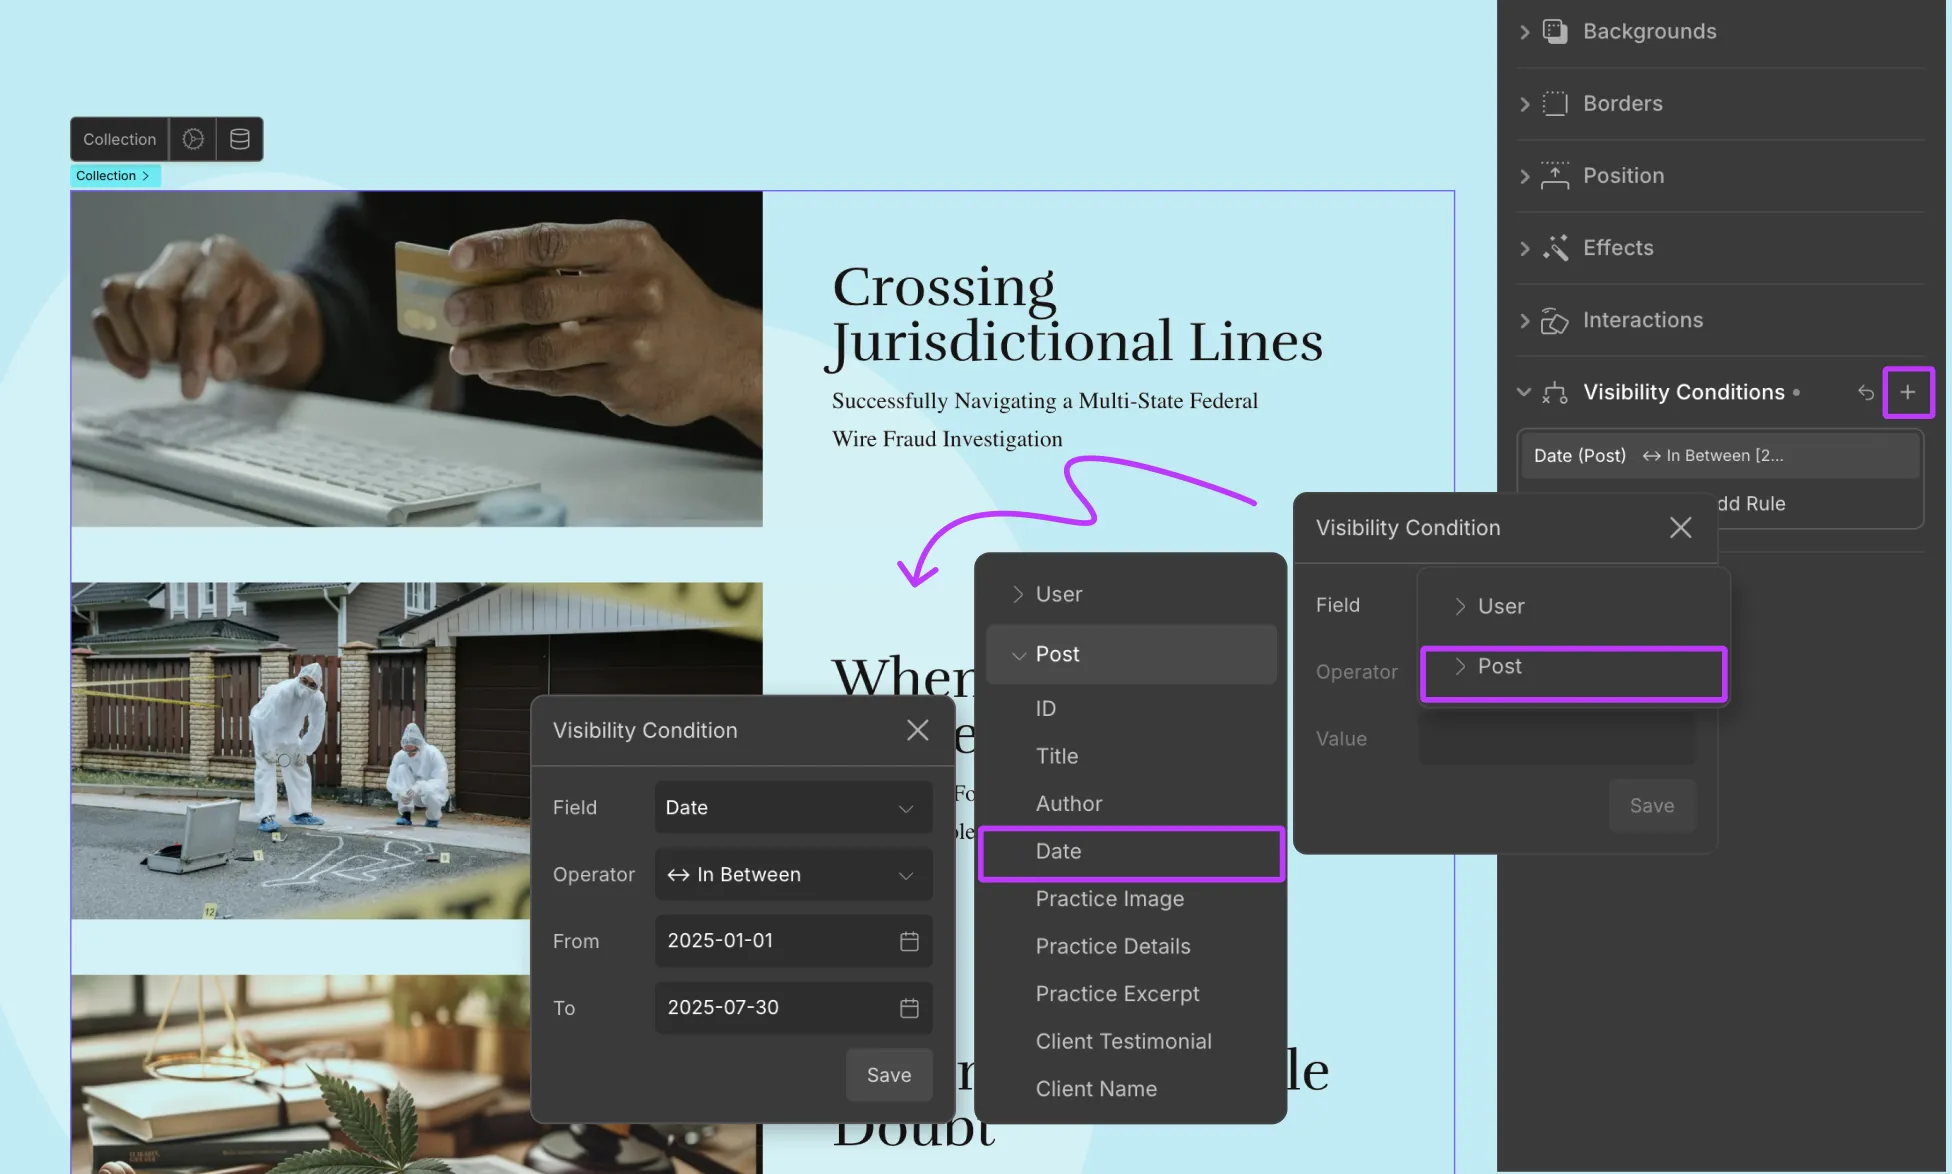
Task: Click the Add Rule button
Action: [1751, 504]
